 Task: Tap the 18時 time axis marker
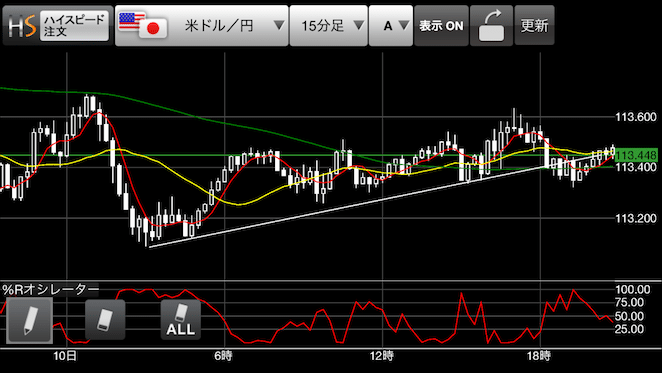coord(539,356)
